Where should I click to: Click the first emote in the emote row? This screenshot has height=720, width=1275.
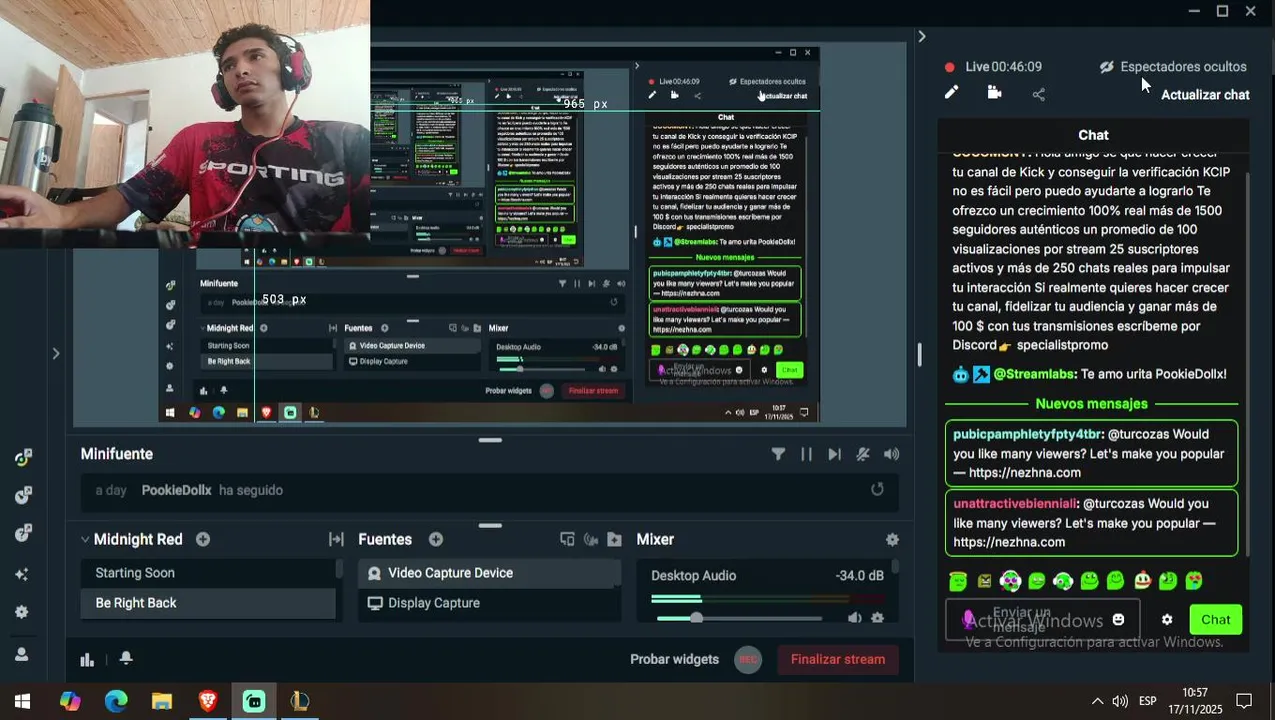958,581
